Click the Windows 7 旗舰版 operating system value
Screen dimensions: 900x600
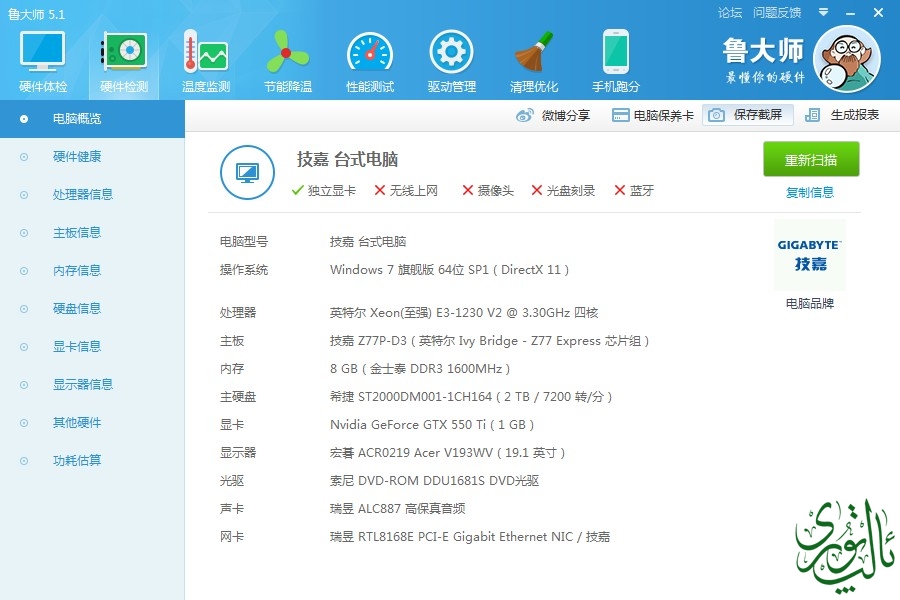click(449, 270)
